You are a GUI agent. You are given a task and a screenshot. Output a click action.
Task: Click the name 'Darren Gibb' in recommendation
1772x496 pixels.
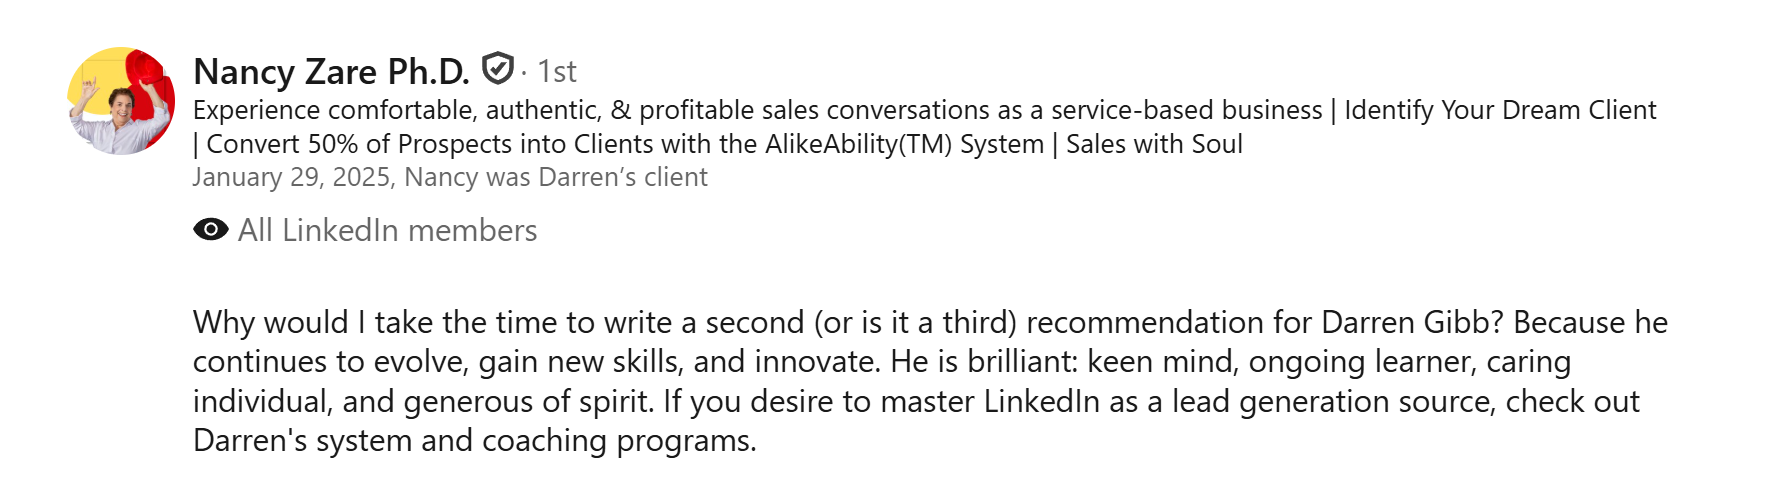(x=1412, y=322)
